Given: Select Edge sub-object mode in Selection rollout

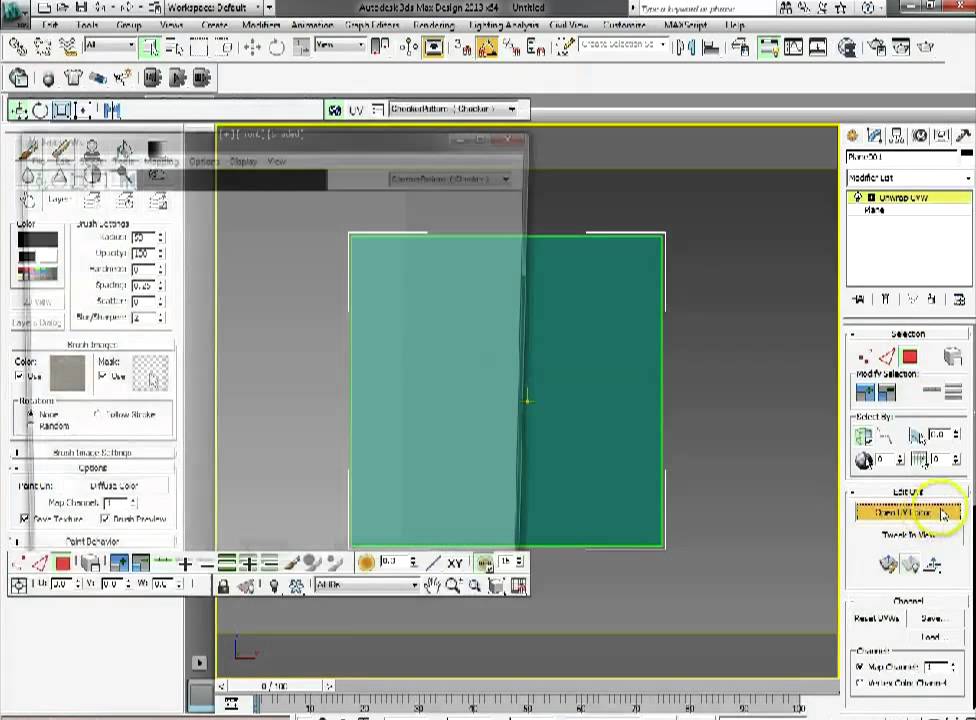Looking at the screenshot, I should pyautogui.click(x=887, y=357).
